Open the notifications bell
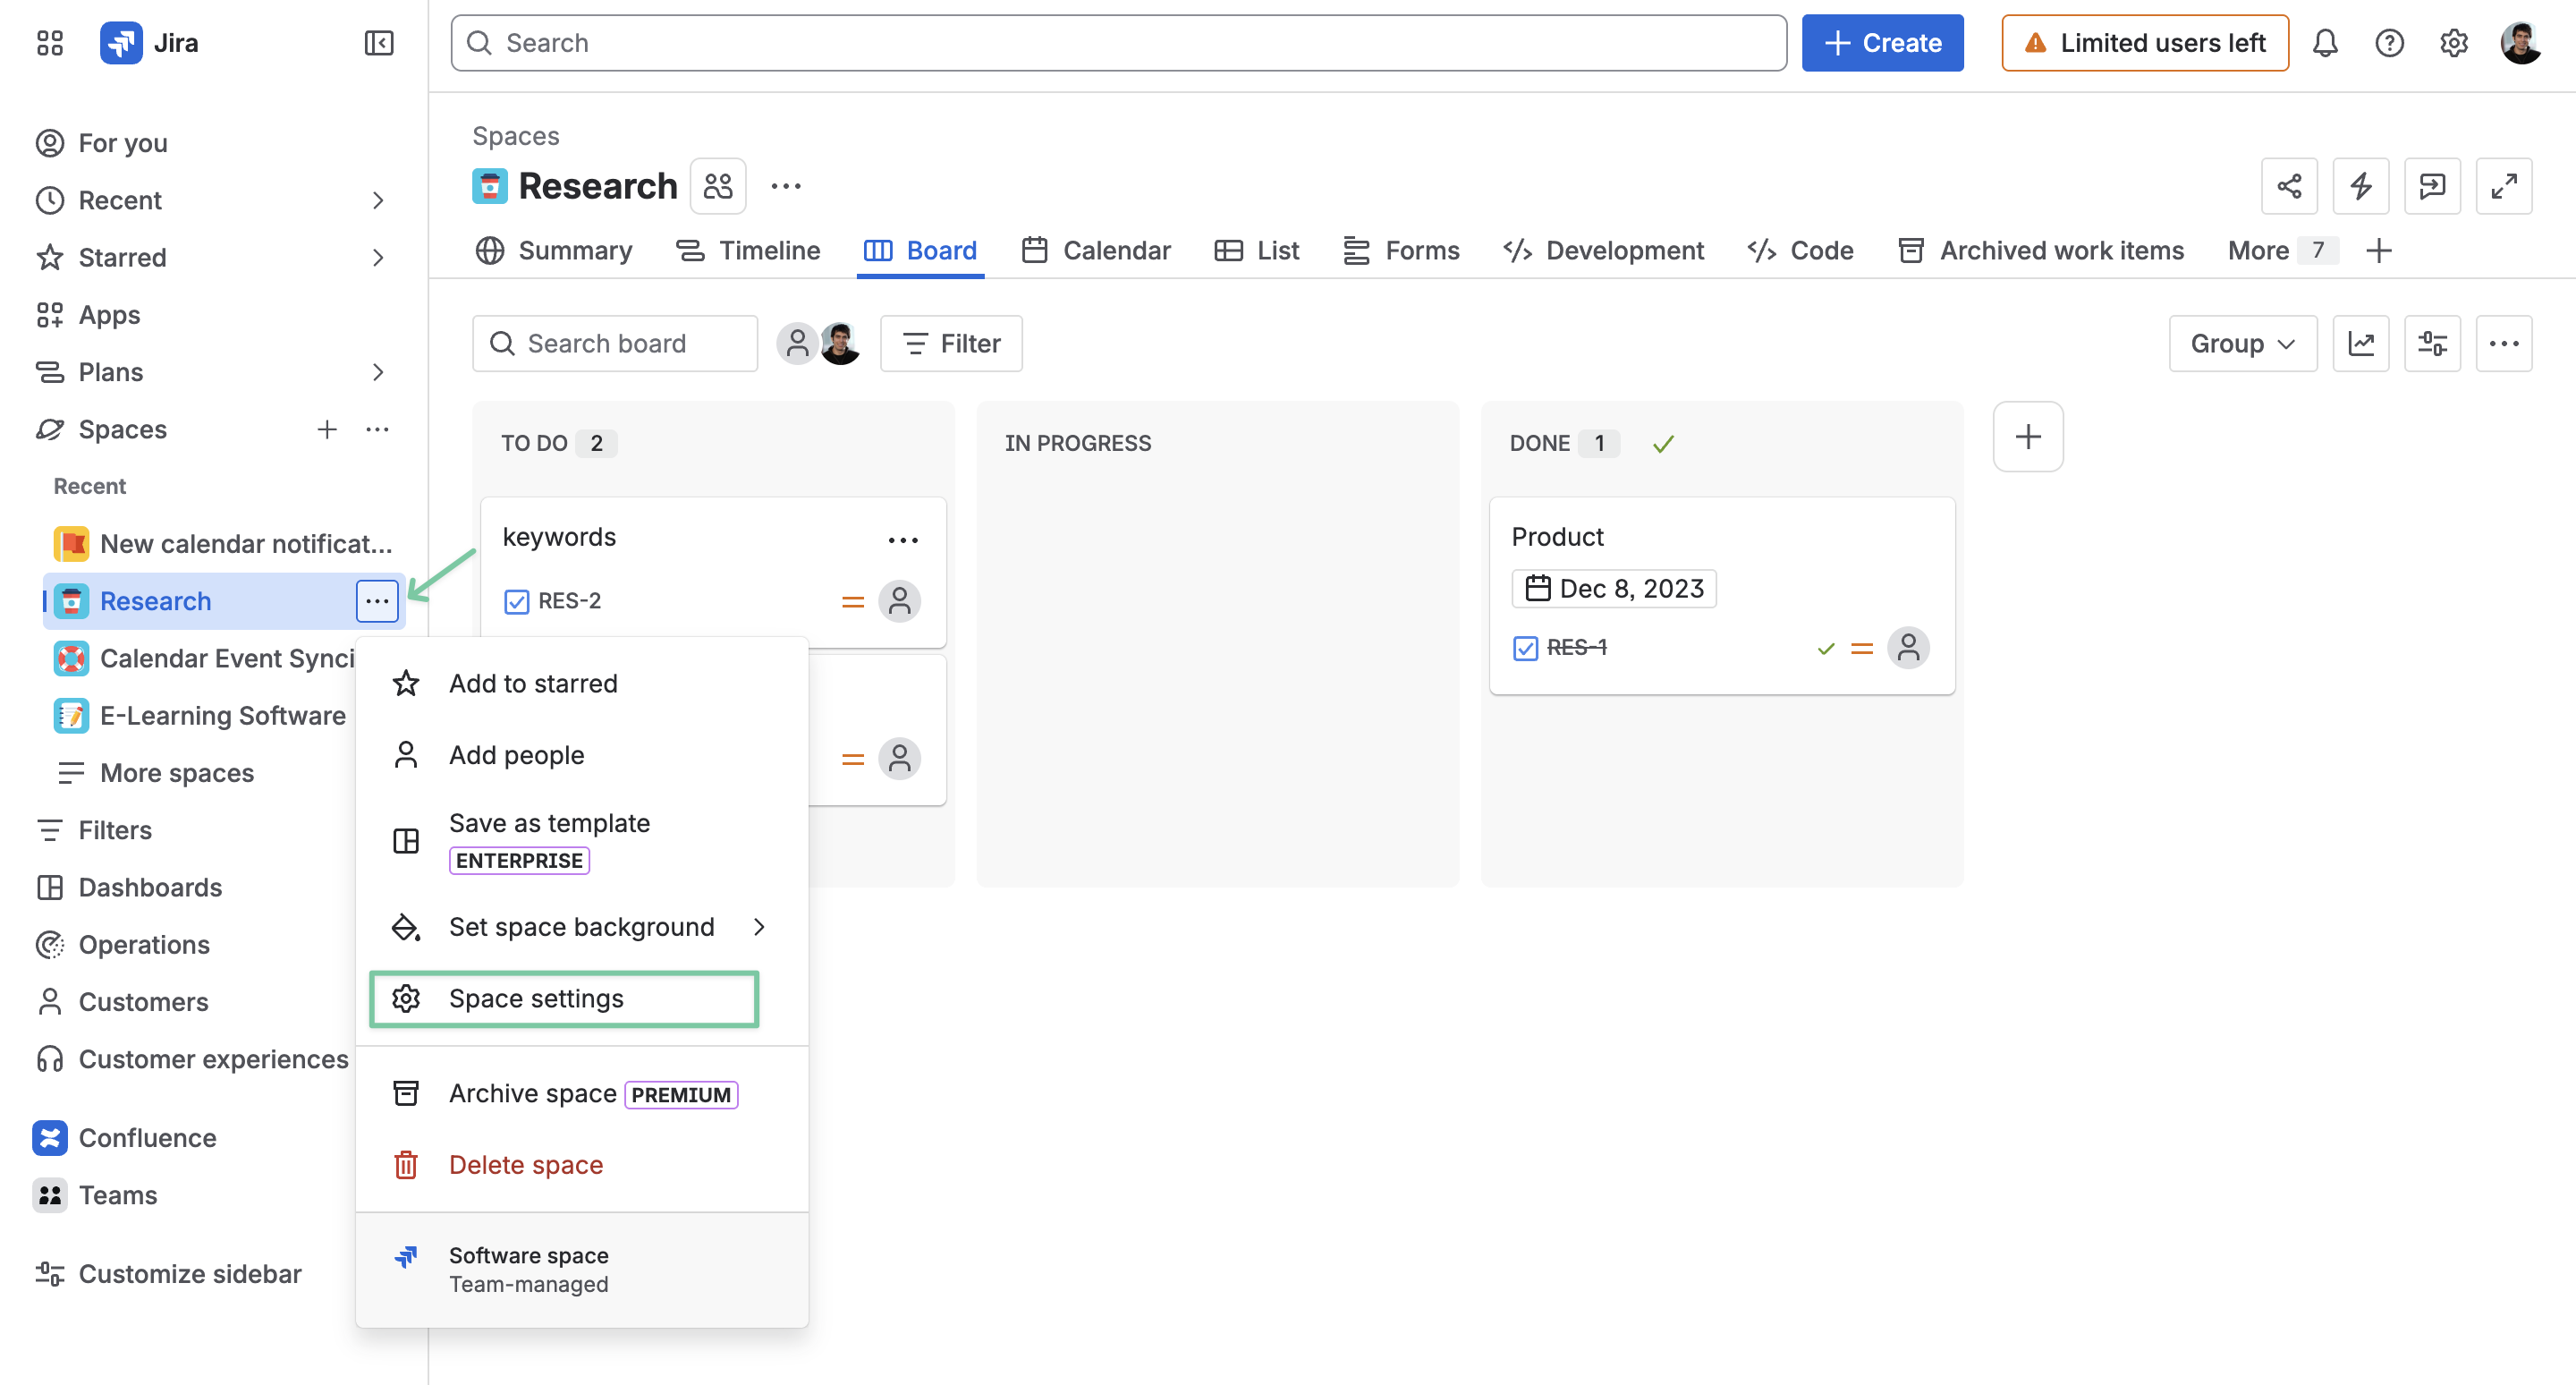 2325,43
